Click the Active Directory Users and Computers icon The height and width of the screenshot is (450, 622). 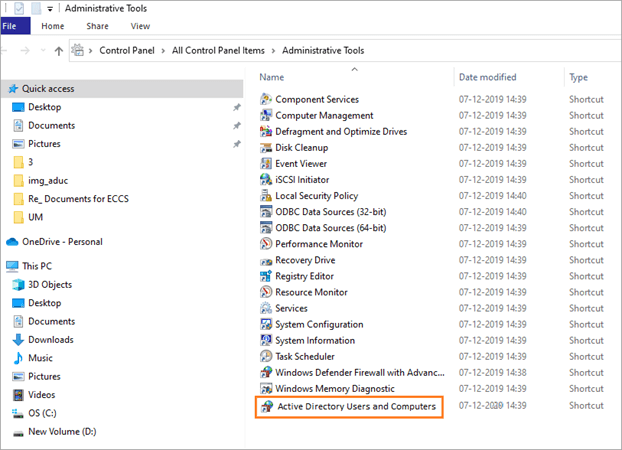[267, 406]
